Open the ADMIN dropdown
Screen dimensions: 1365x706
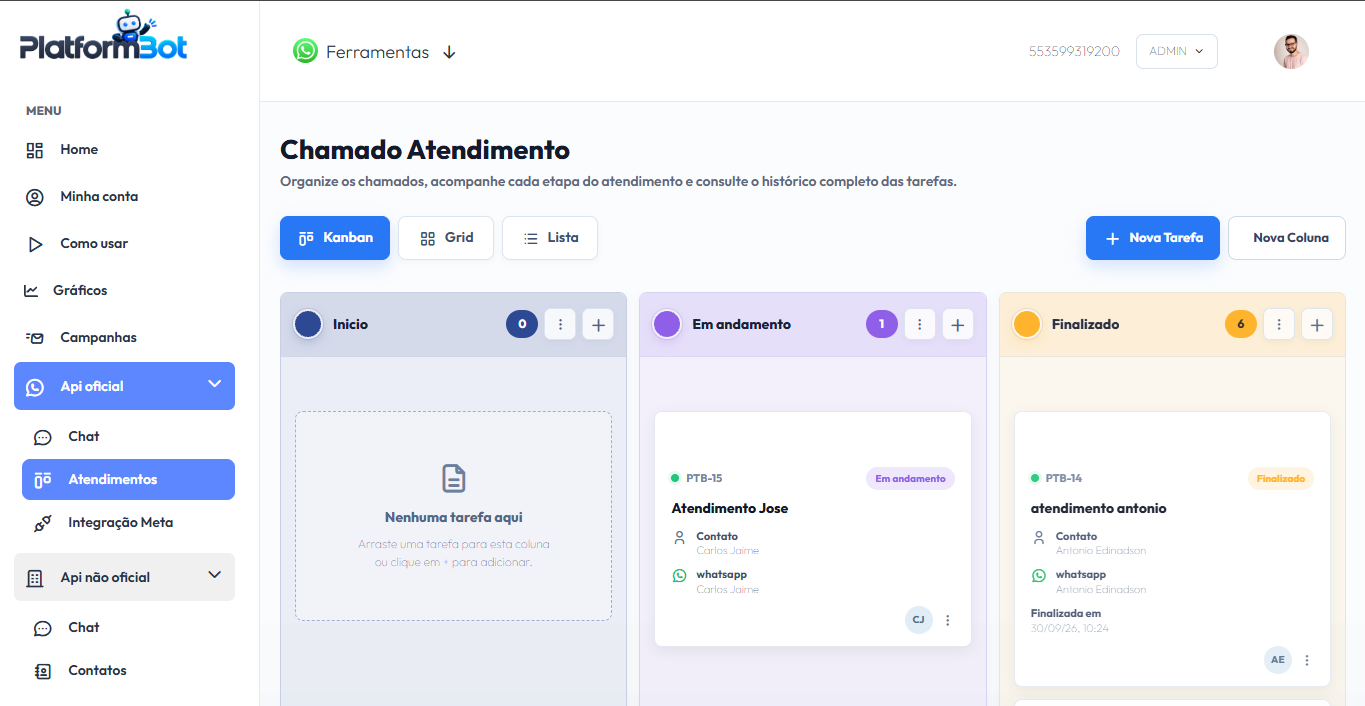pos(1176,51)
